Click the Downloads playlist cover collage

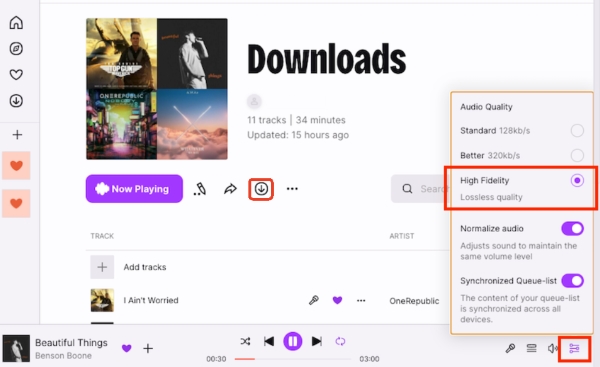pyautogui.click(x=157, y=89)
